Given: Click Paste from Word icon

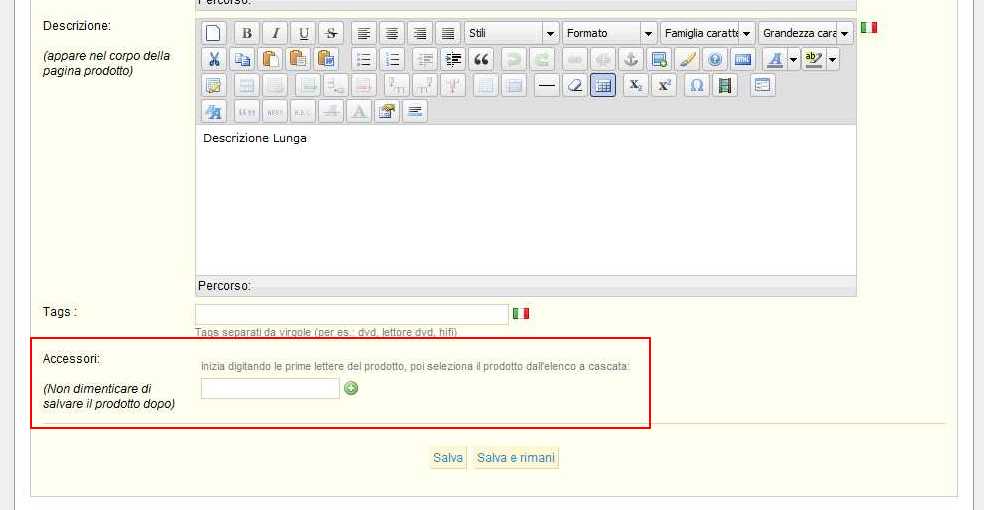Looking at the screenshot, I should pyautogui.click(x=326, y=60).
